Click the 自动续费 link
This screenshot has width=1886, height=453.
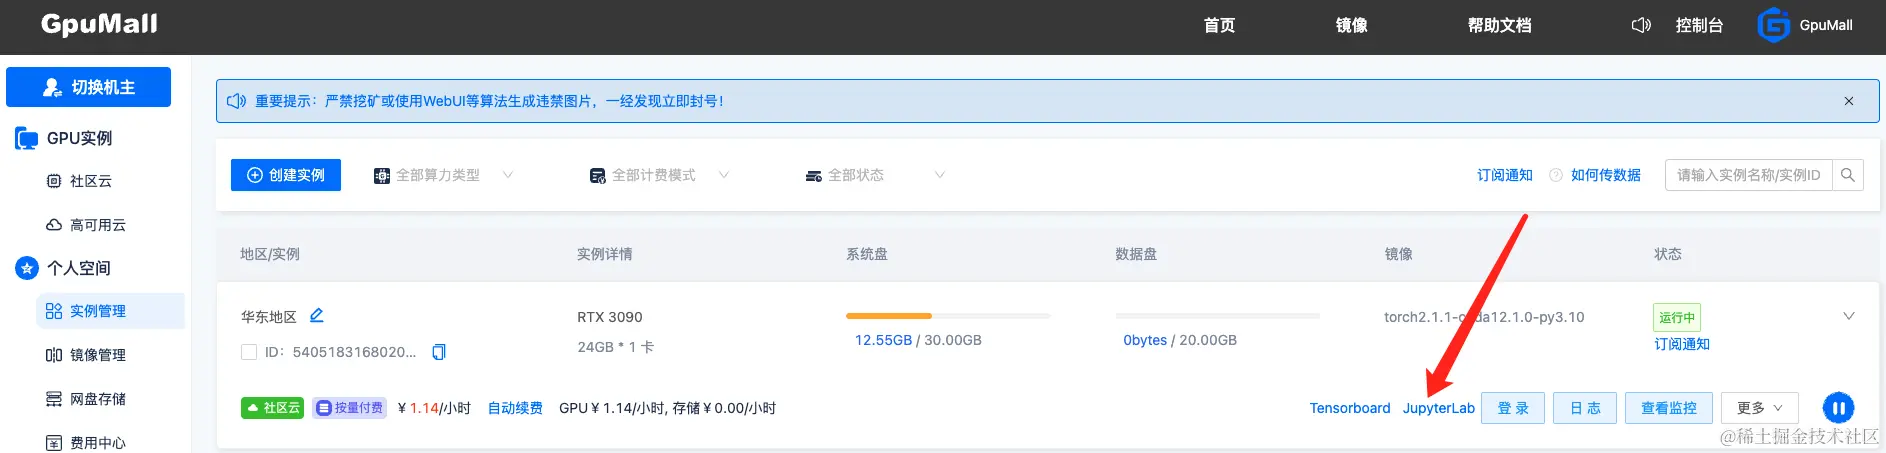coord(515,408)
